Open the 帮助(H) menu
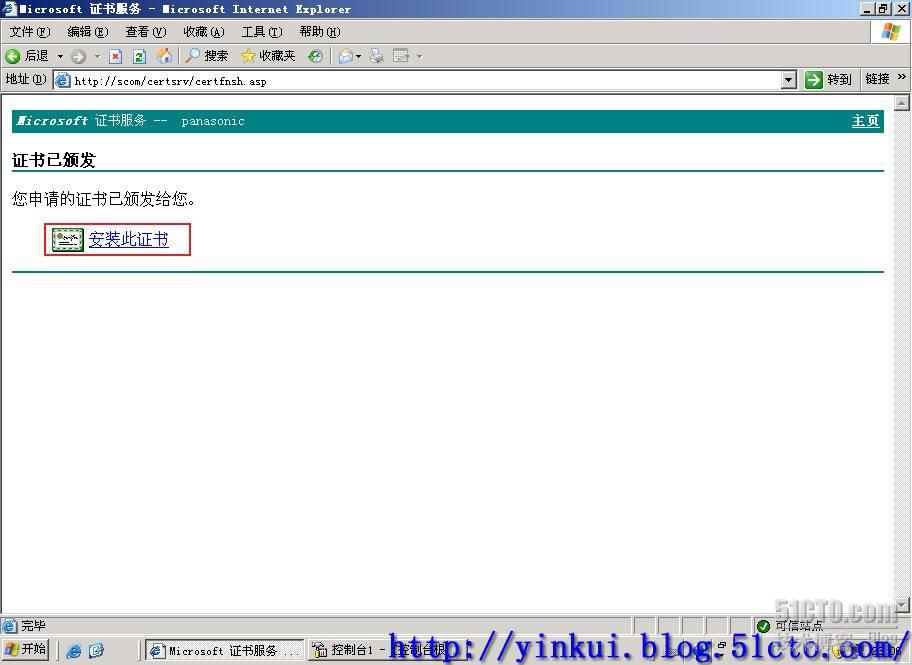Screen dimensions: 912x665 [320, 32]
